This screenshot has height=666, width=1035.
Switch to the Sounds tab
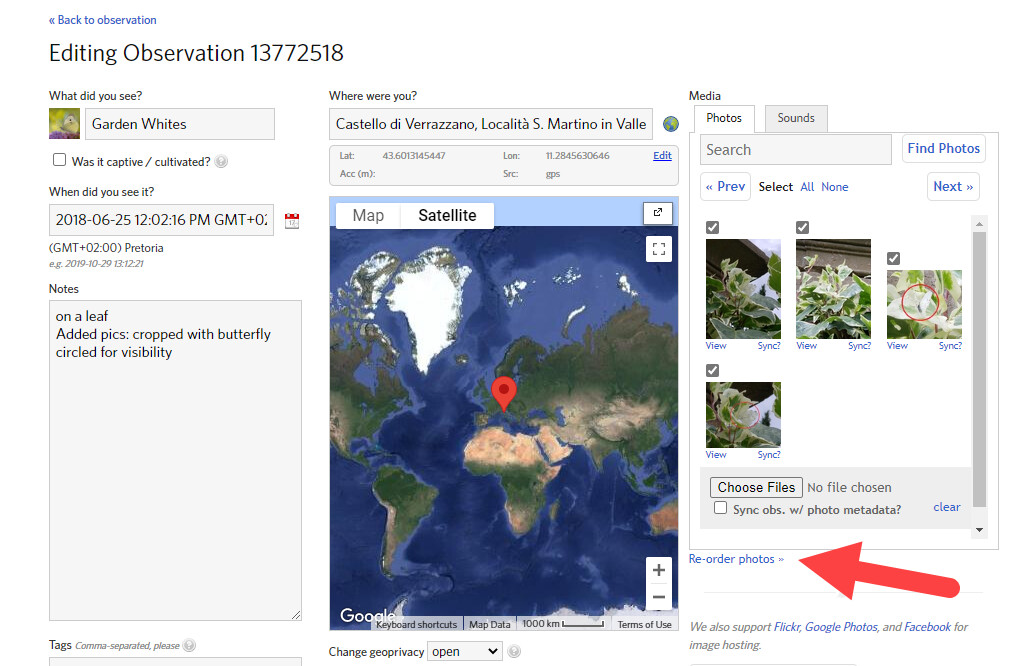coord(796,118)
